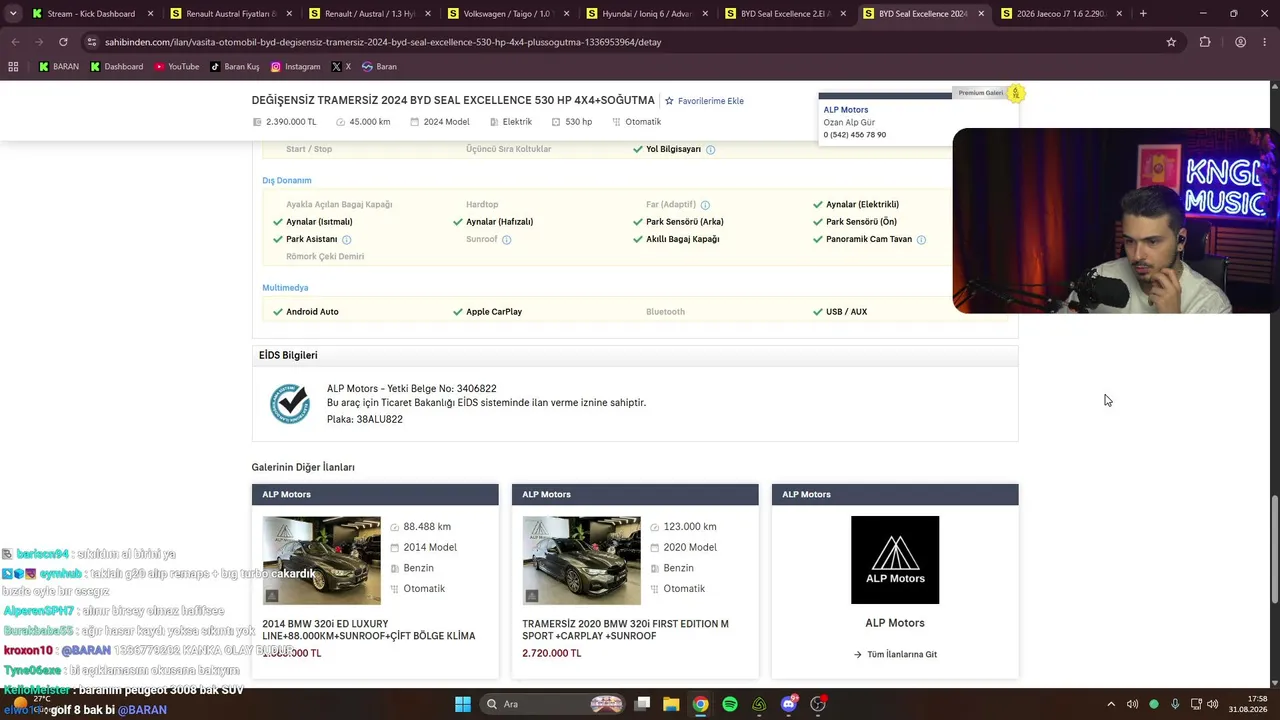Open a new browser tab

[1143, 14]
